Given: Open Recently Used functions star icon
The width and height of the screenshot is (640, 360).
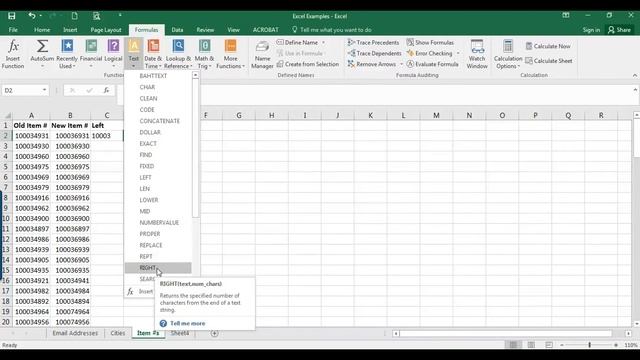Looking at the screenshot, I should [x=67, y=46].
